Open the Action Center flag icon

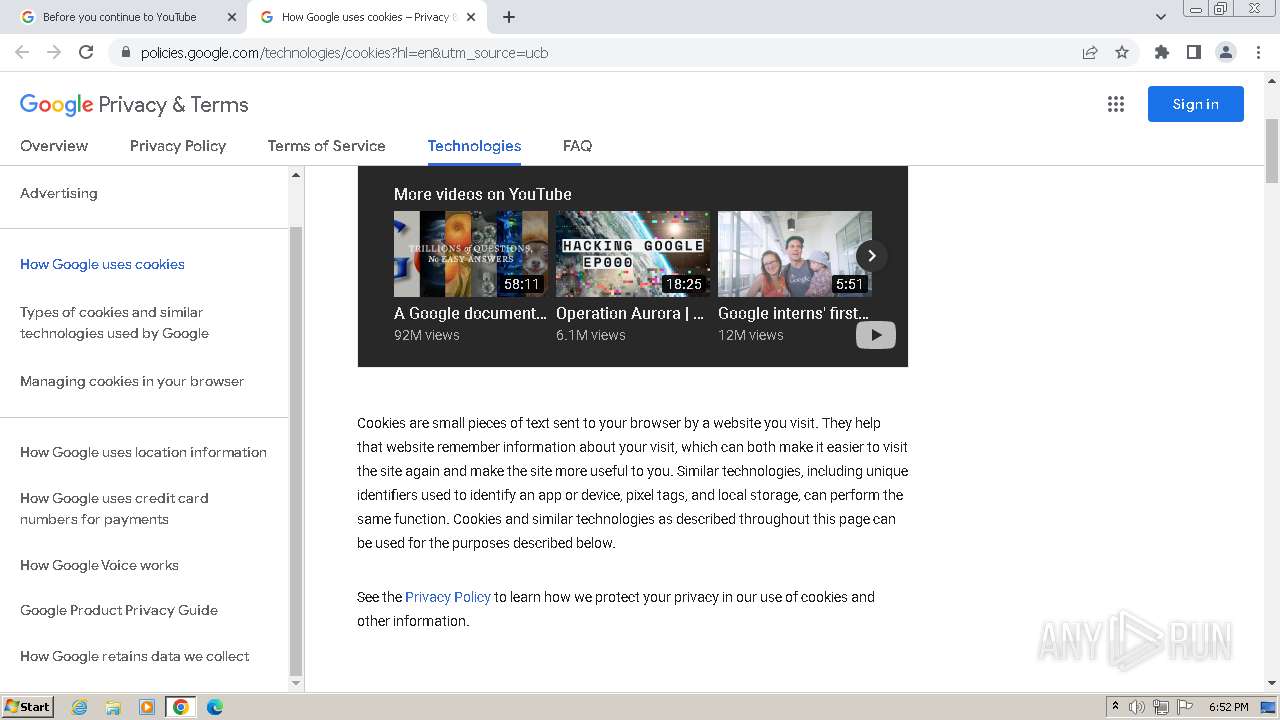(1185, 707)
